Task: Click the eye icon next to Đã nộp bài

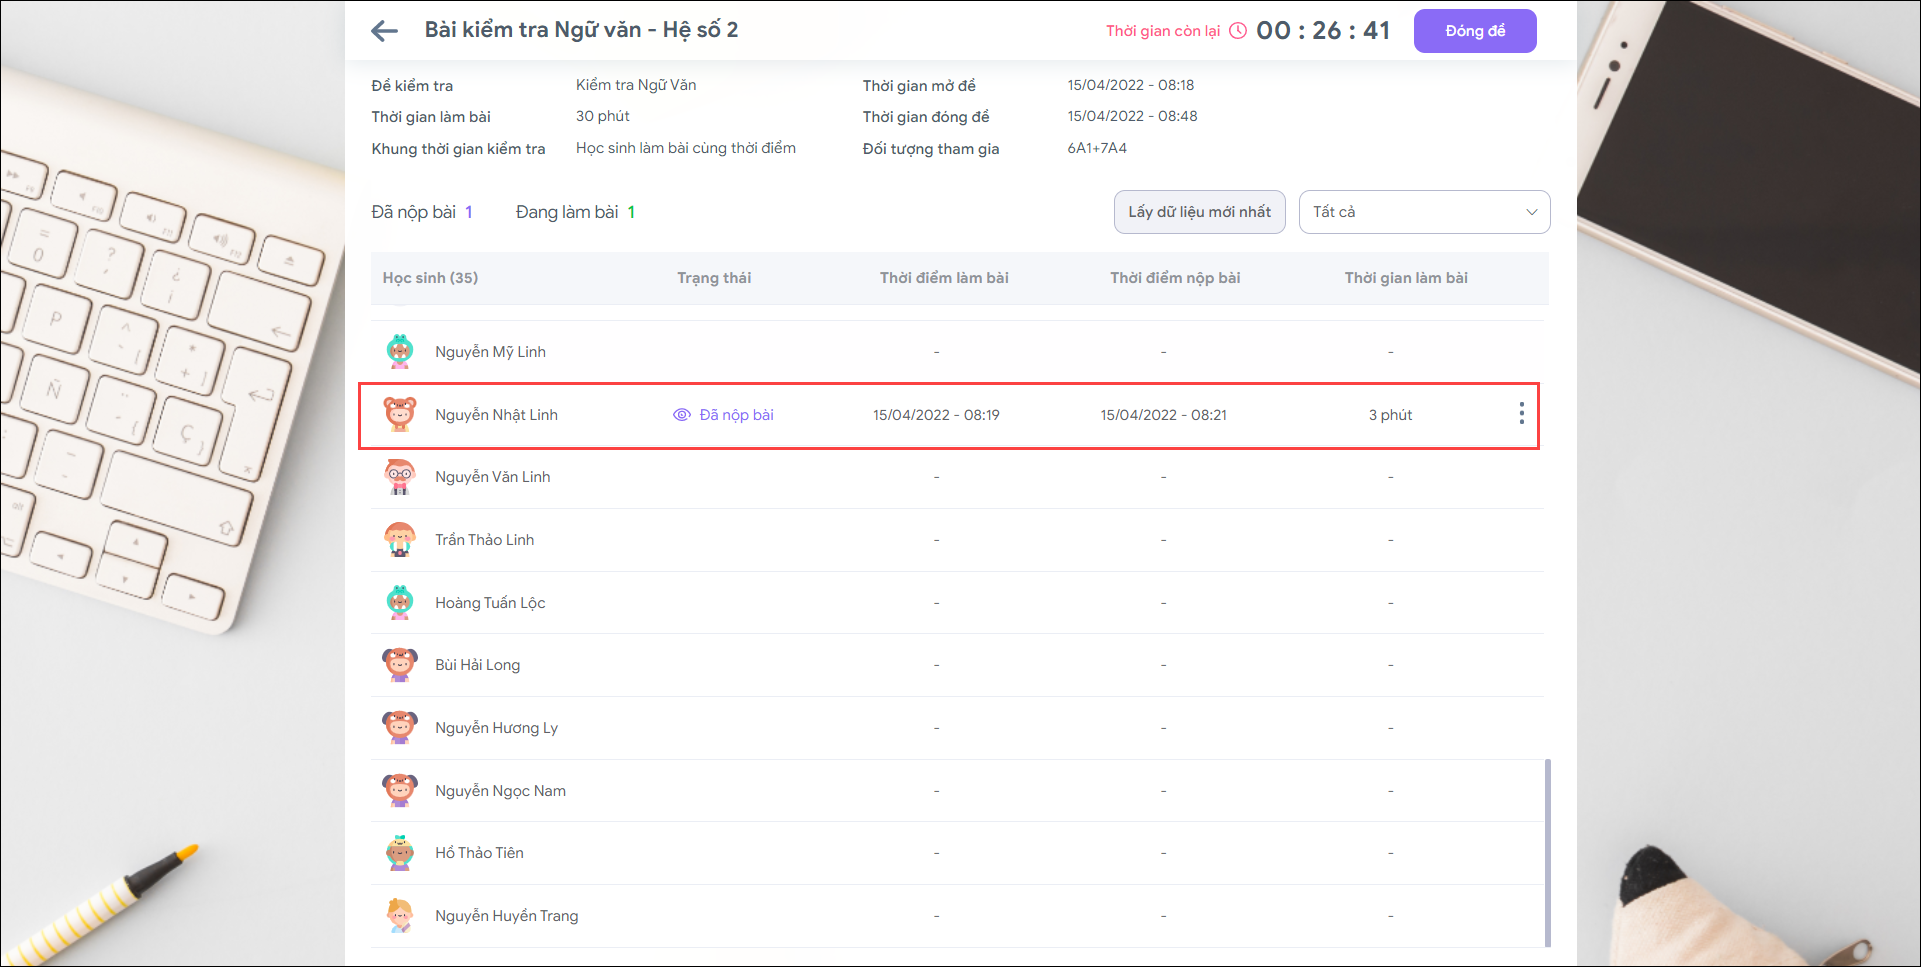Action: click(x=682, y=415)
